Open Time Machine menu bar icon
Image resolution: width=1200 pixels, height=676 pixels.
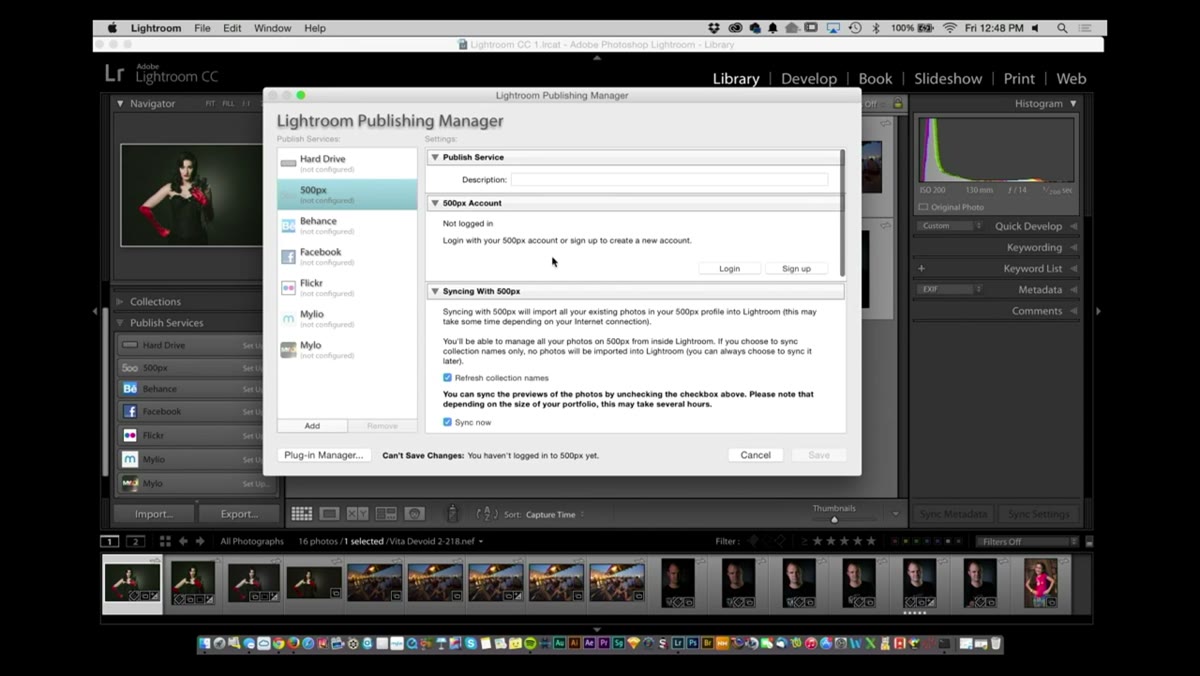(x=855, y=28)
